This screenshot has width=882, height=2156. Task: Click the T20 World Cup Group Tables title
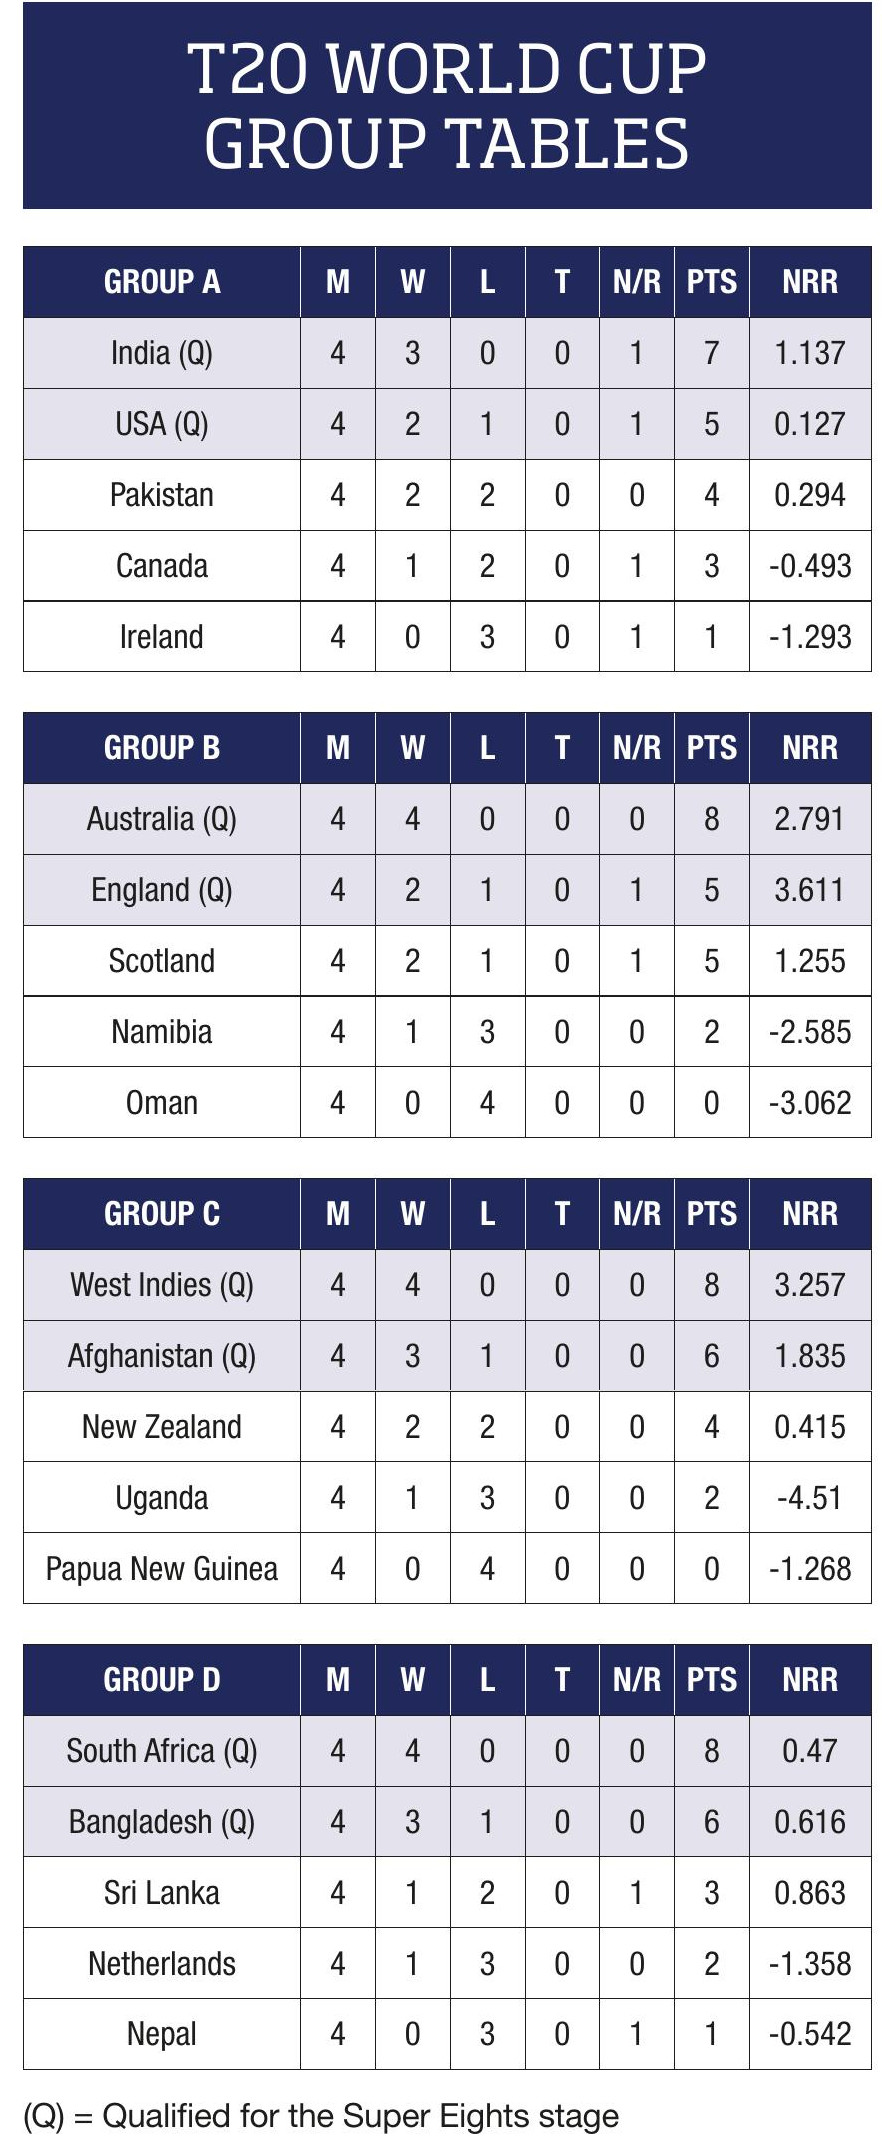(x=446, y=106)
